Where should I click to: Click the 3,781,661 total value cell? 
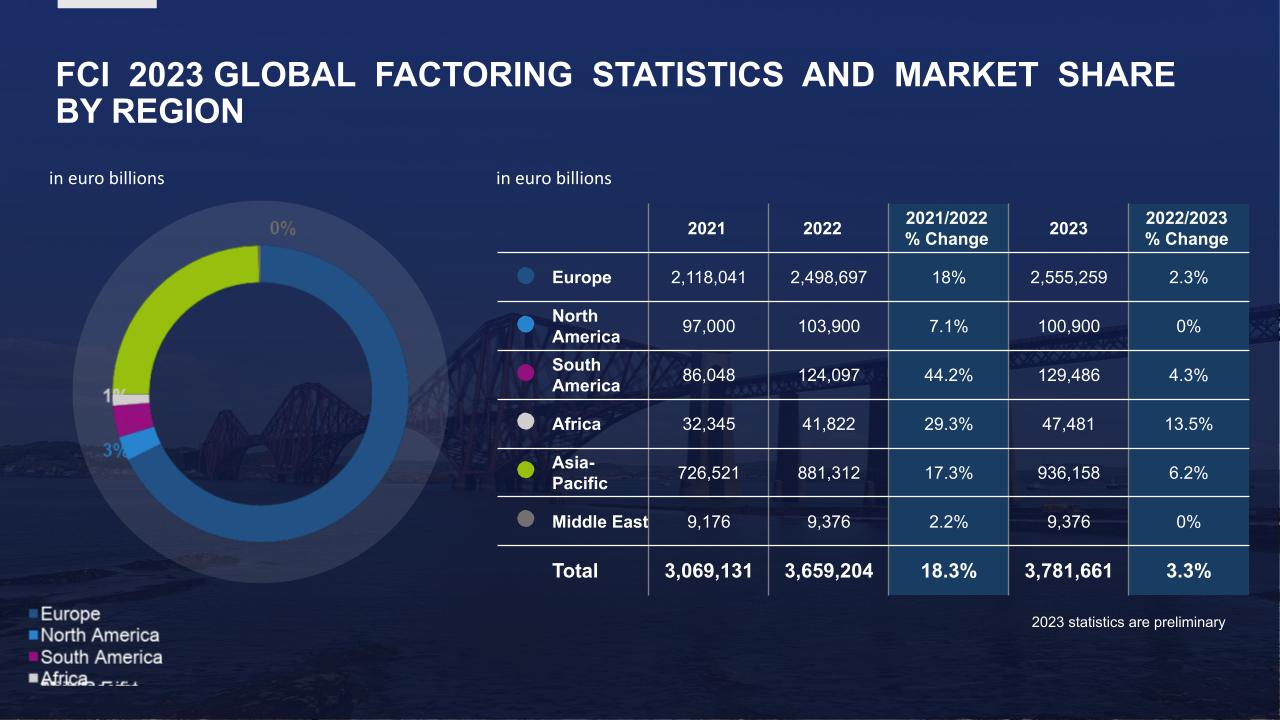pos(1068,570)
